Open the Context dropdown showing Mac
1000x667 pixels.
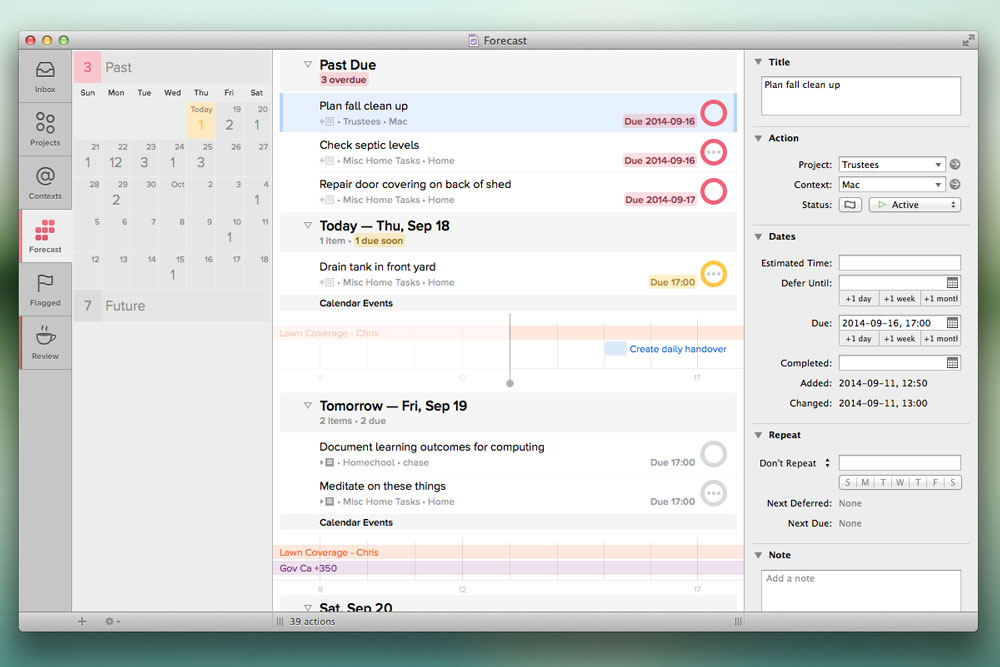(x=892, y=184)
